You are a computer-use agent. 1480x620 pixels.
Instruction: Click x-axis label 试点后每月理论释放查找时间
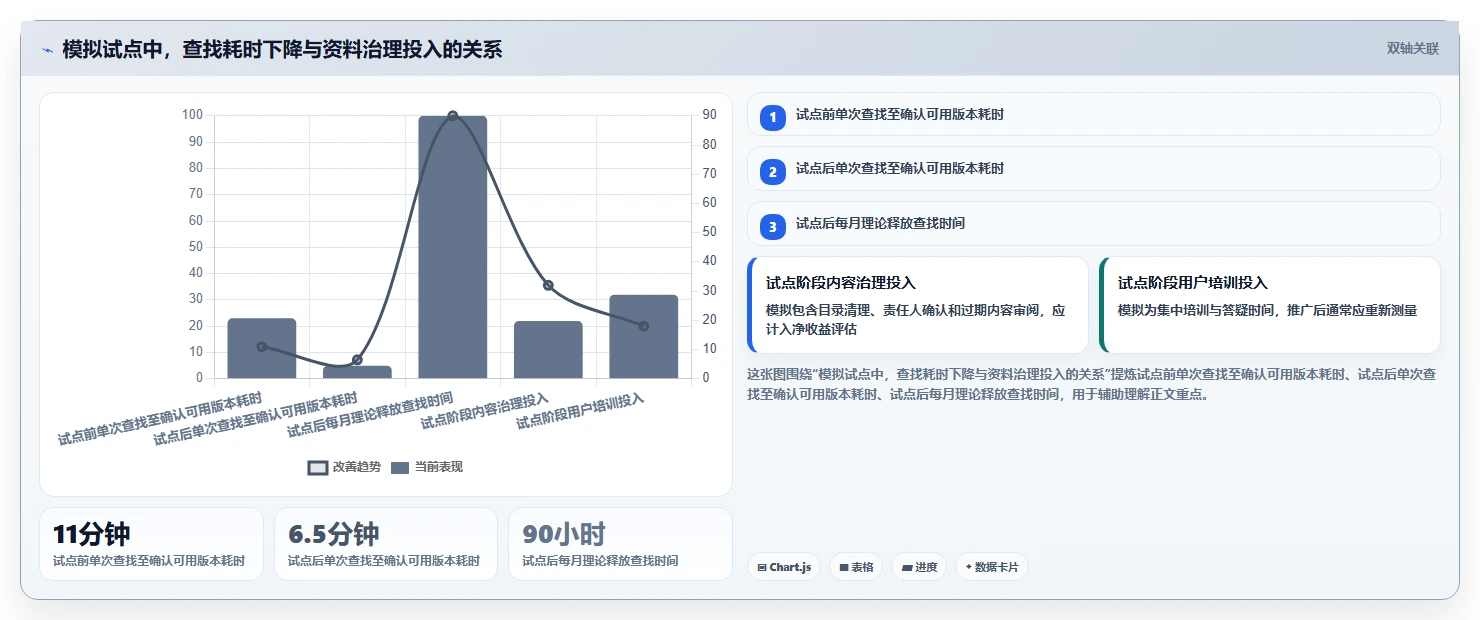pyautogui.click(x=371, y=415)
